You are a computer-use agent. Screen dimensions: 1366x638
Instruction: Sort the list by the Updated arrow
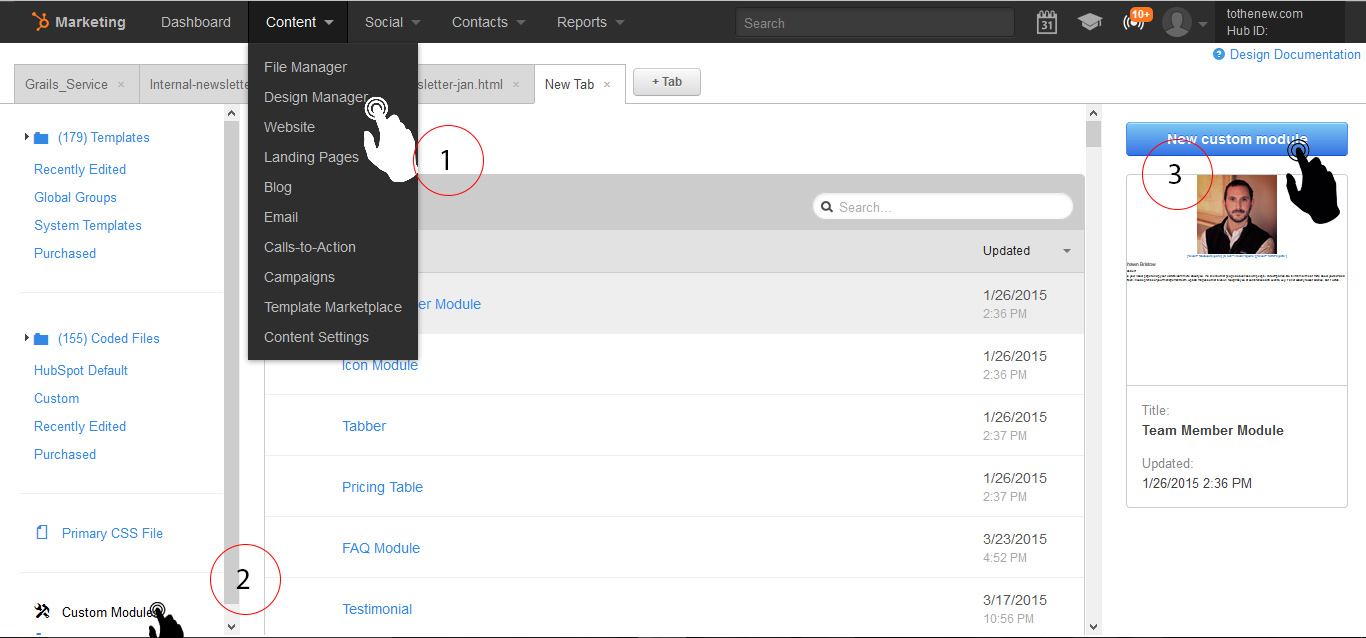pyautogui.click(x=1067, y=251)
